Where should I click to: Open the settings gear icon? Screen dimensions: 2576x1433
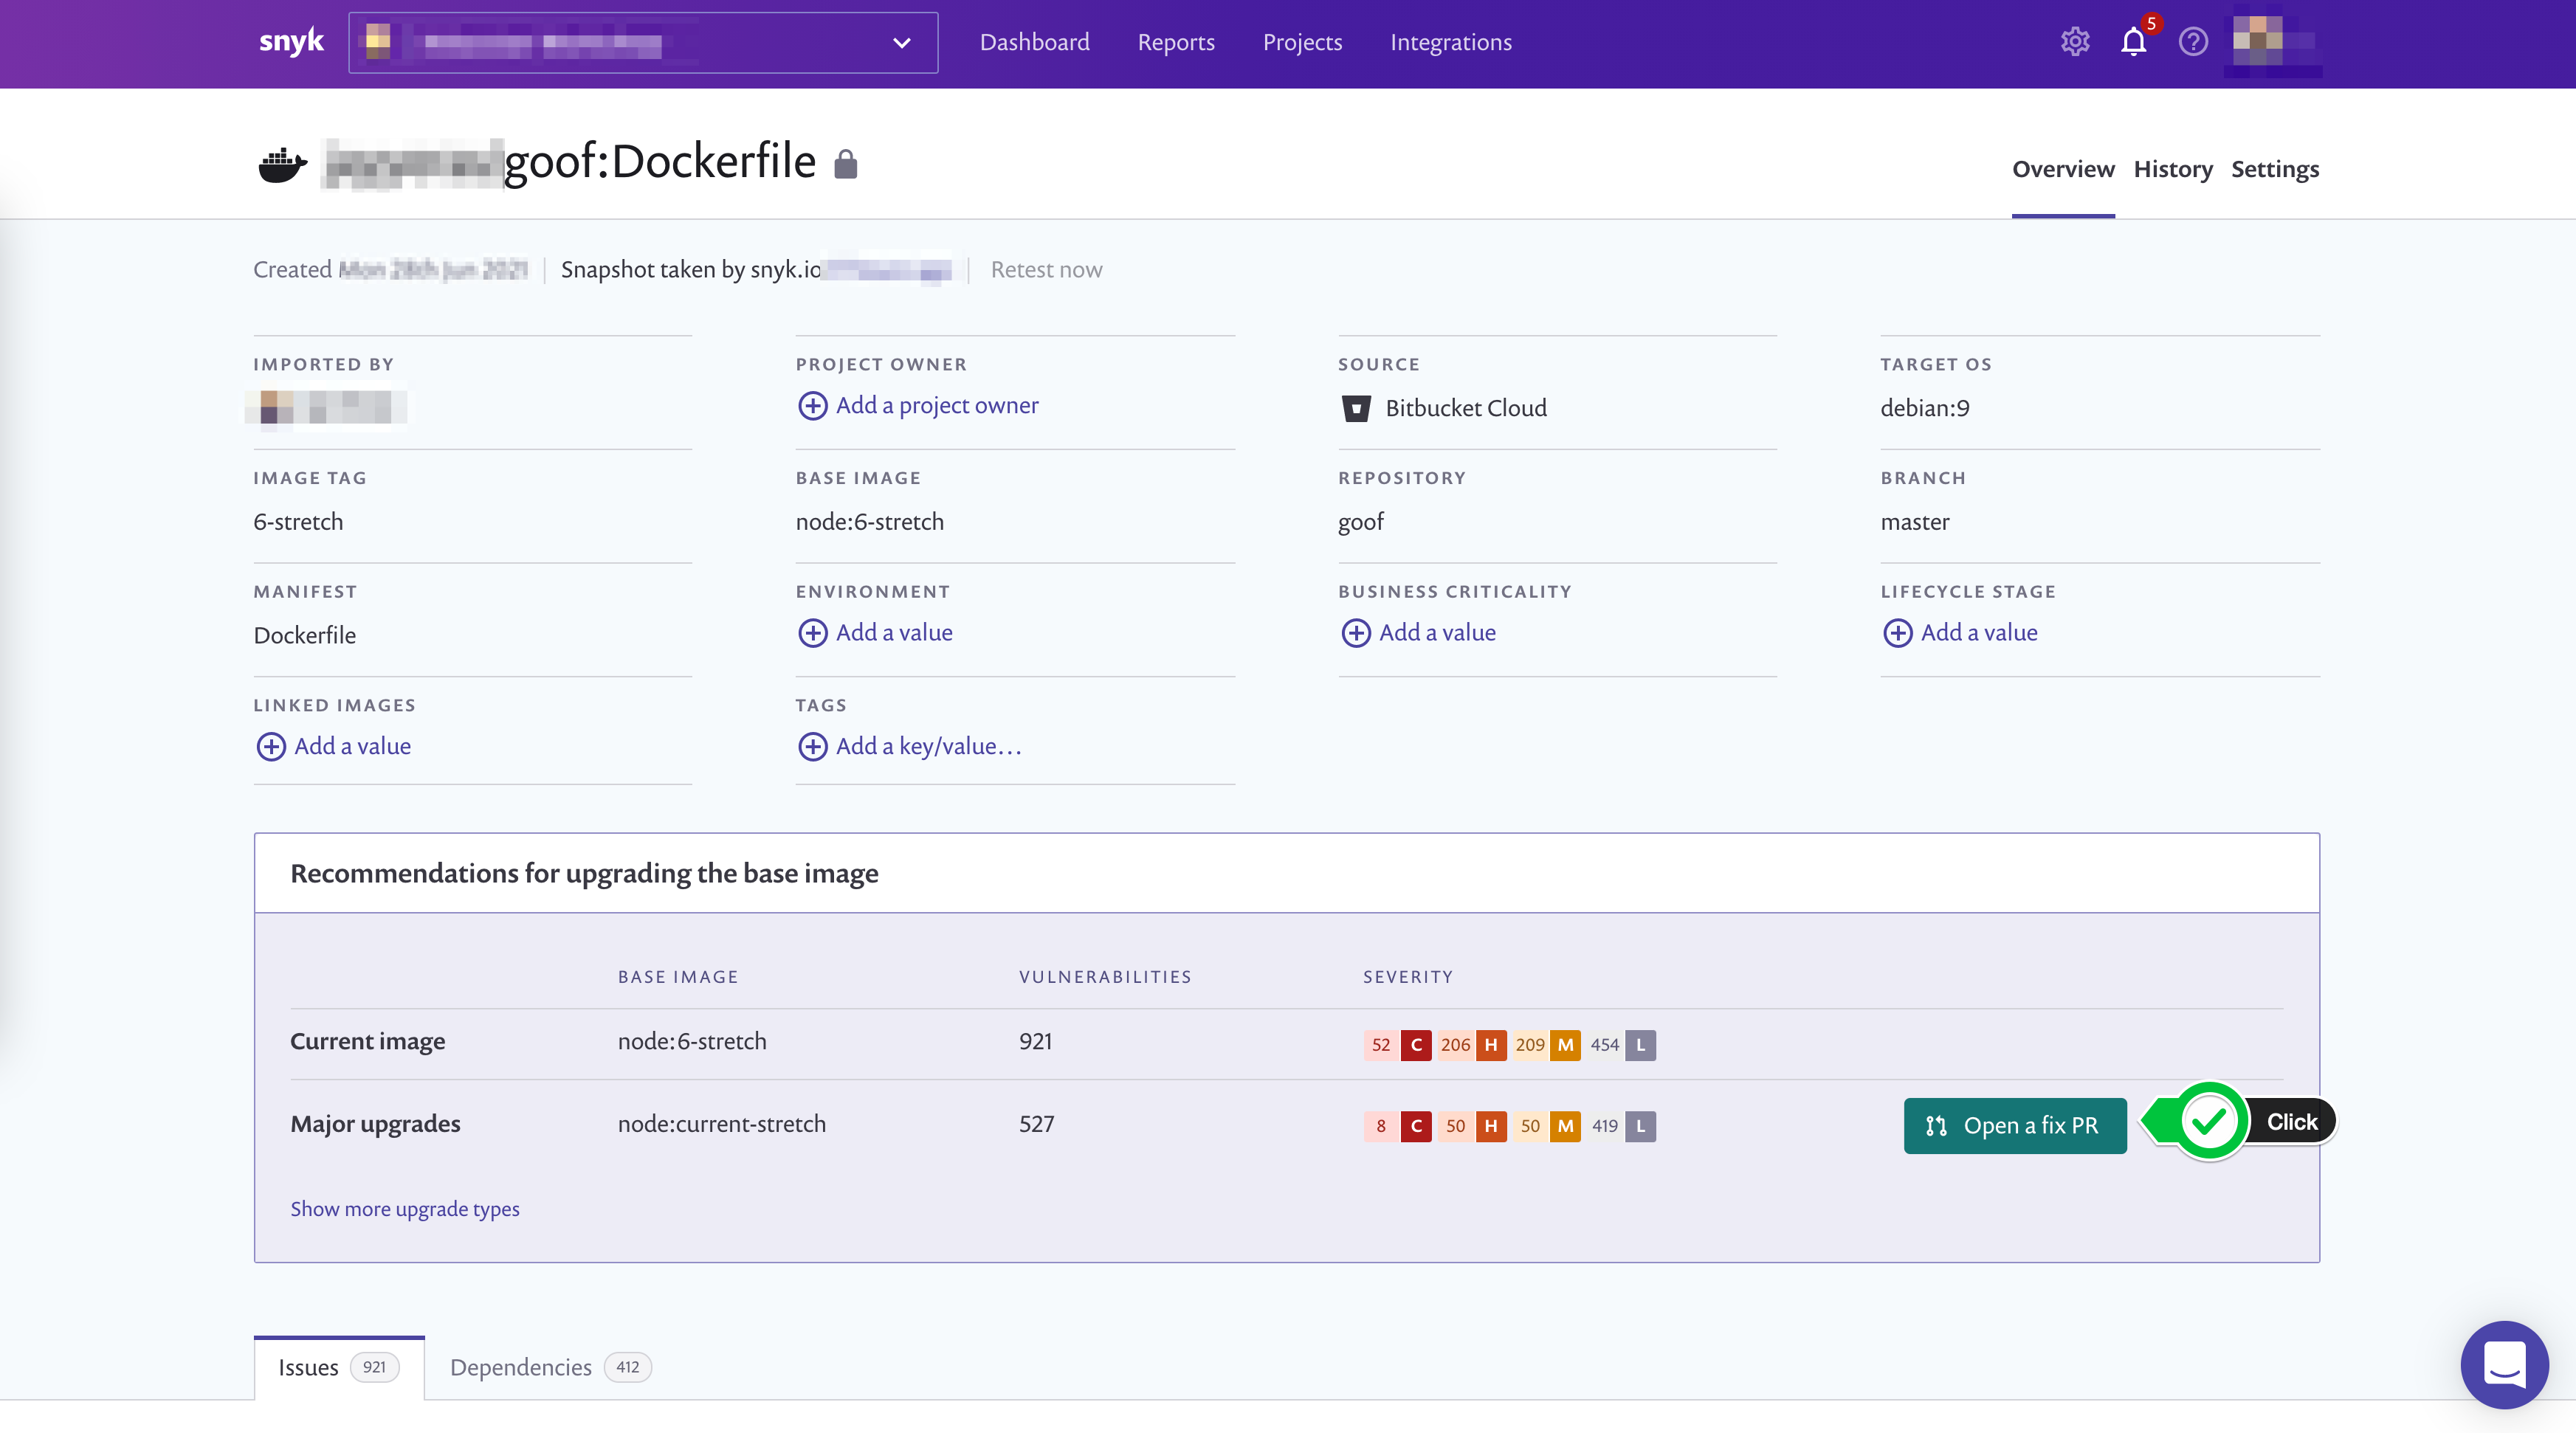[2075, 42]
